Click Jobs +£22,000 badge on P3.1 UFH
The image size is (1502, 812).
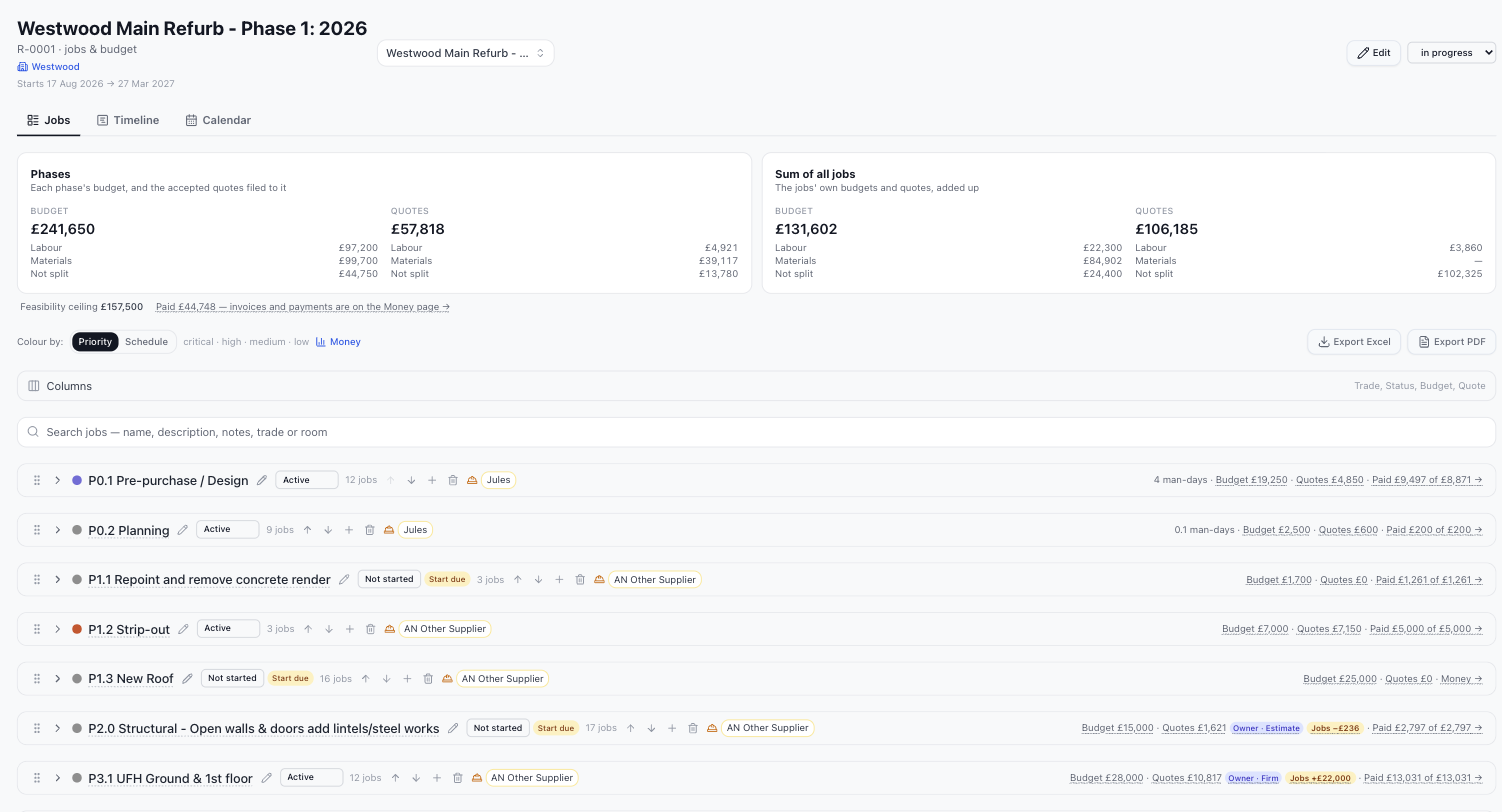[x=1320, y=778]
